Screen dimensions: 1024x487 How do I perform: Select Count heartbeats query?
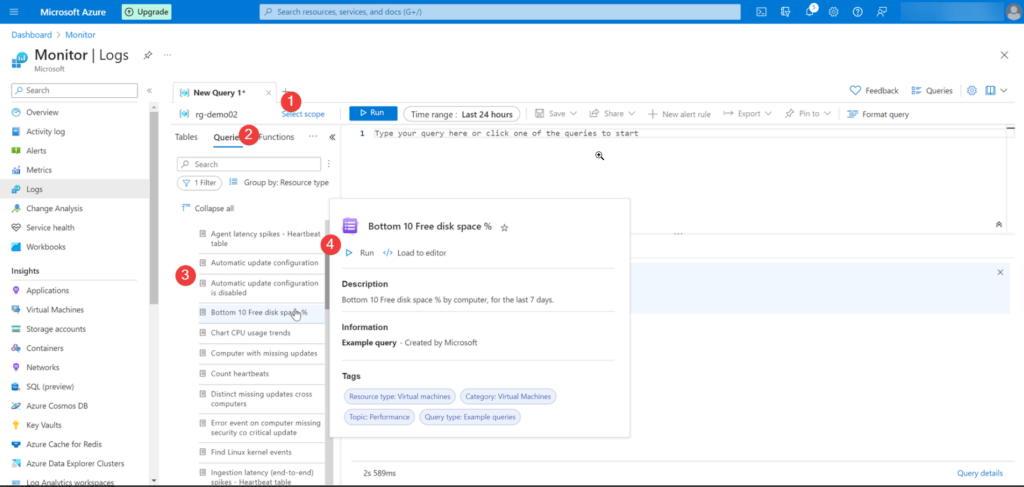coord(240,373)
